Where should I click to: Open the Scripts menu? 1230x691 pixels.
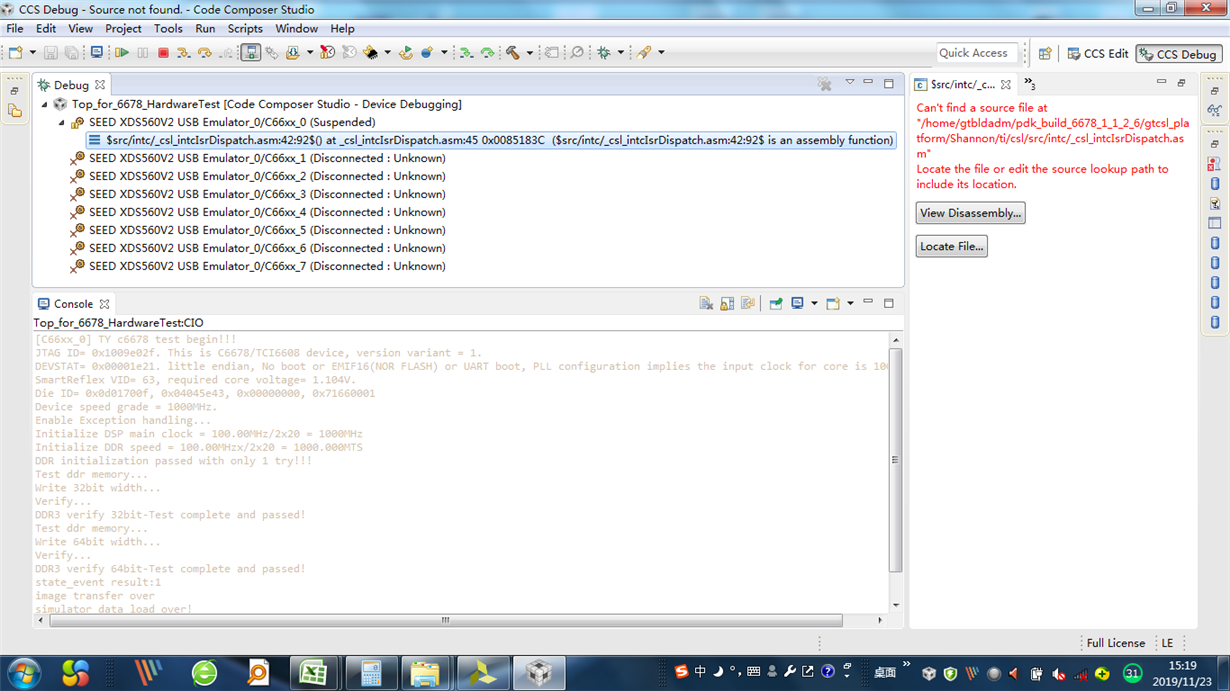[245, 29]
